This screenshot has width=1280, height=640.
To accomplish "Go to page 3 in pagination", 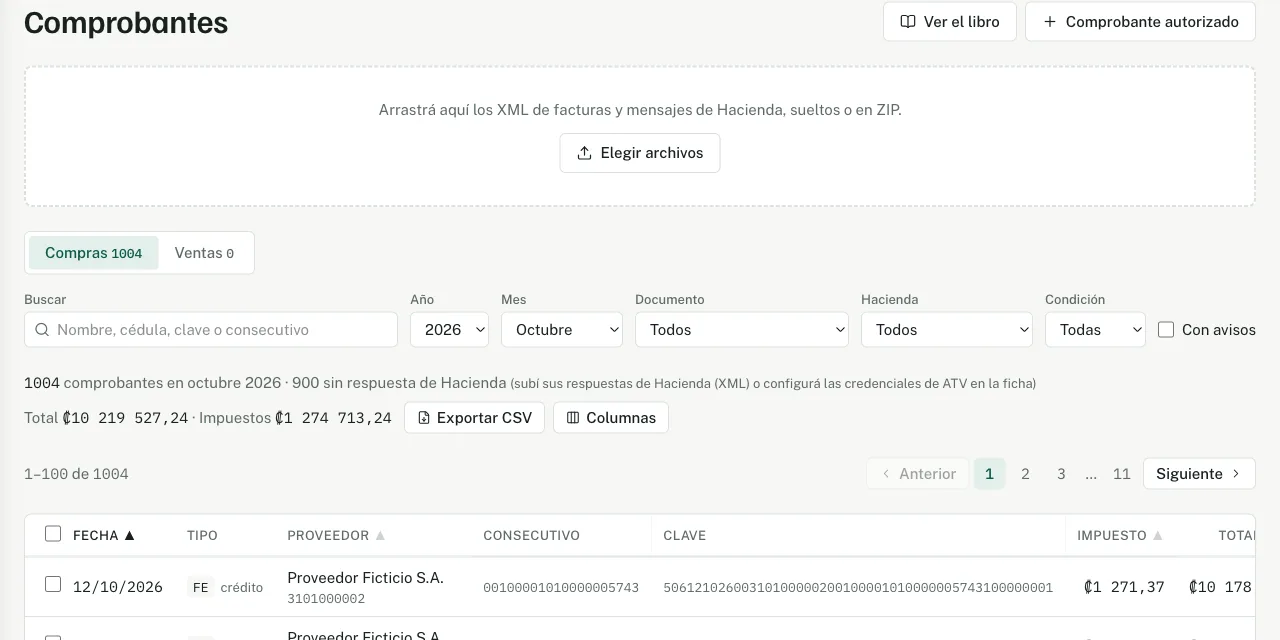I will [x=1061, y=474].
